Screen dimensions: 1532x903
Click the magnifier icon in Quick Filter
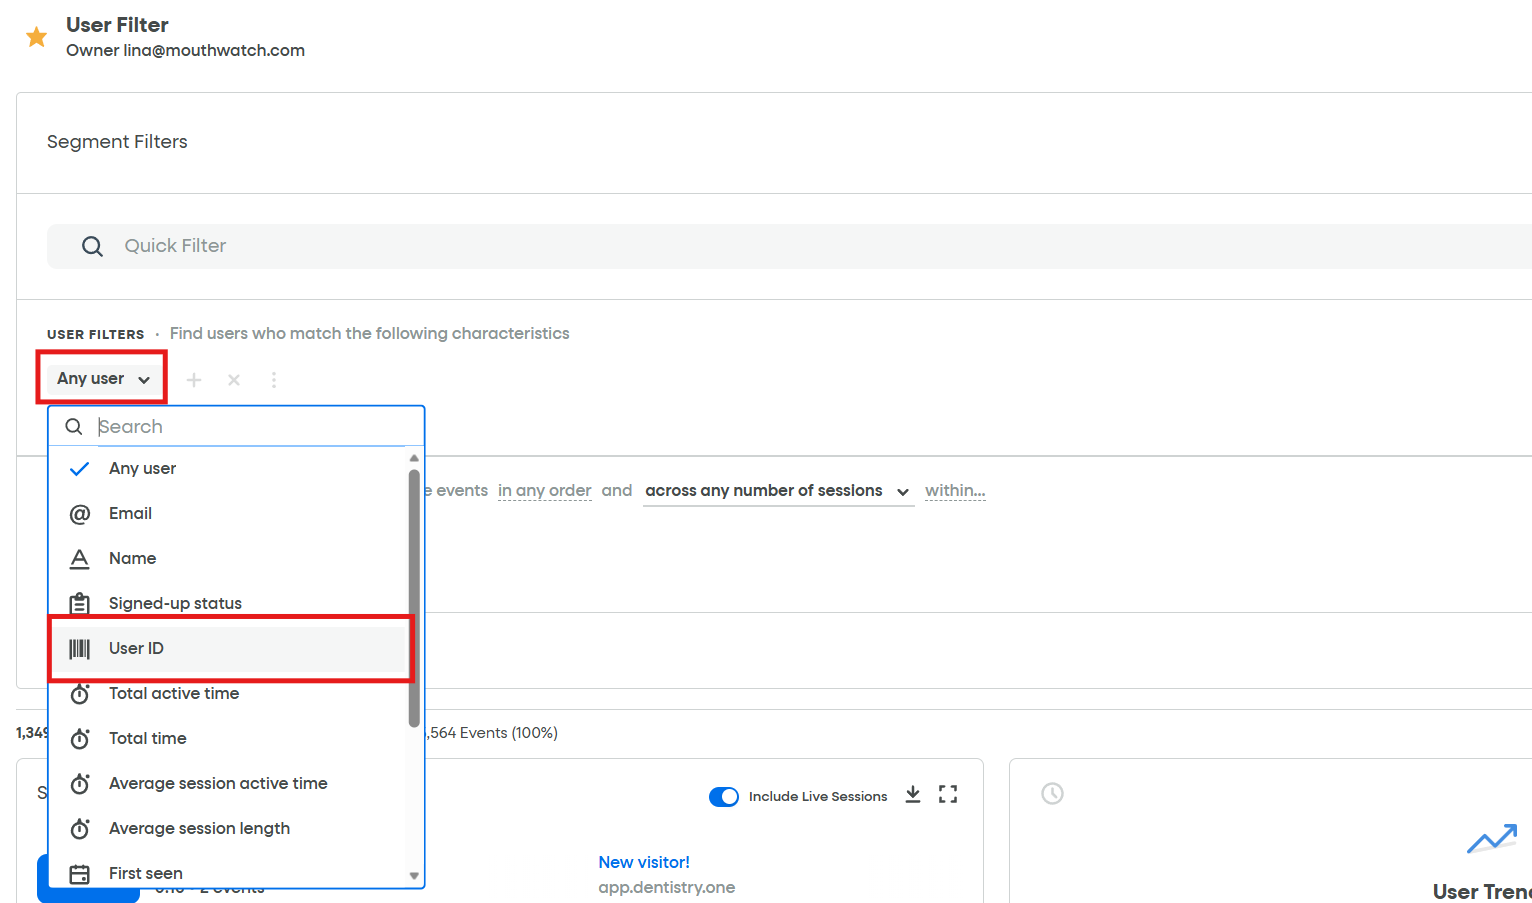coord(92,246)
